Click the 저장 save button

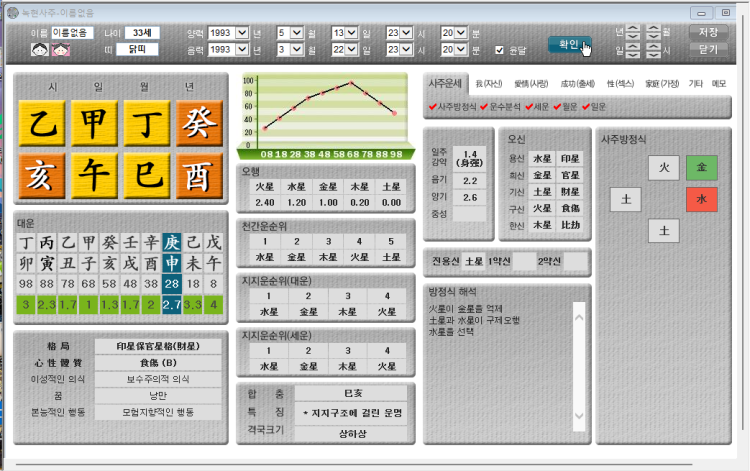(708, 32)
